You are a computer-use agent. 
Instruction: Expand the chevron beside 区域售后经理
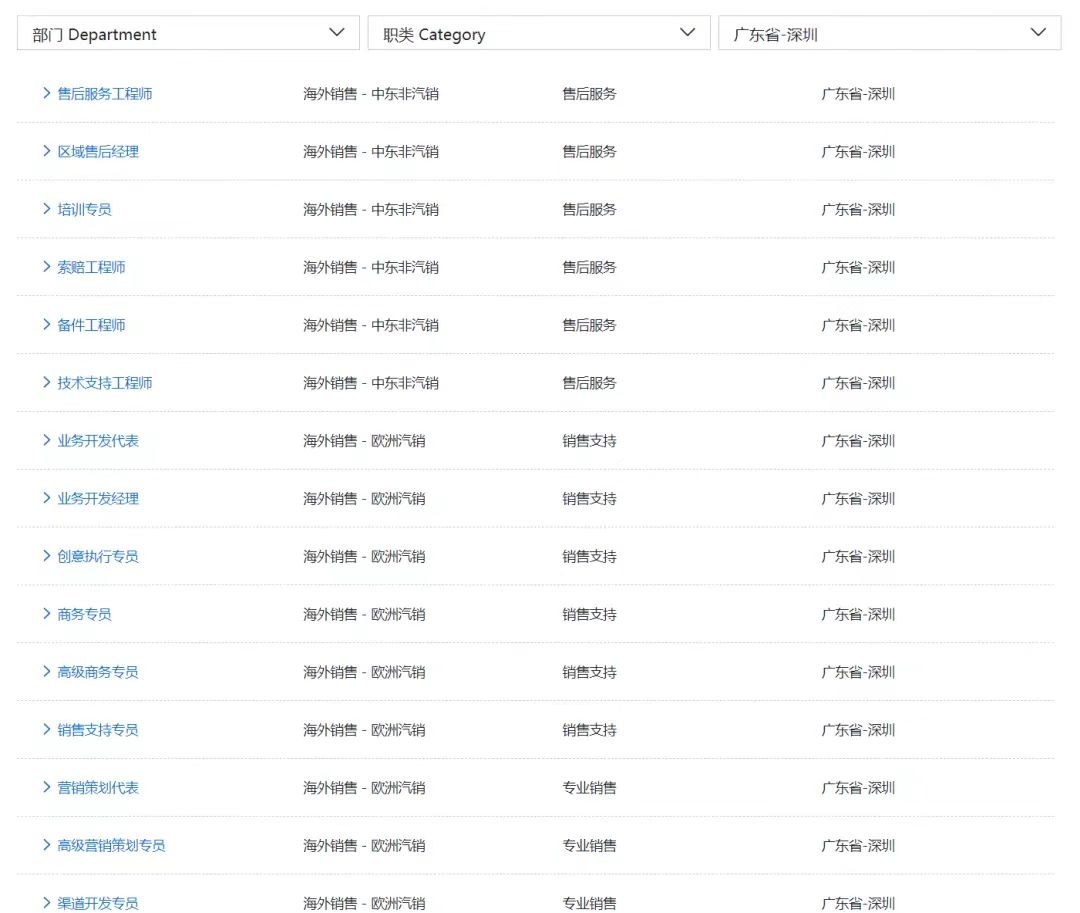(x=46, y=151)
